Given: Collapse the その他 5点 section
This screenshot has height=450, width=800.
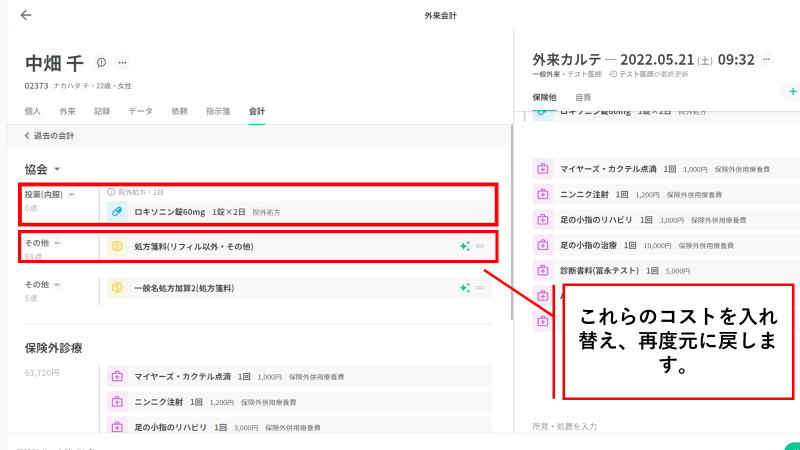Looking at the screenshot, I should (x=57, y=285).
